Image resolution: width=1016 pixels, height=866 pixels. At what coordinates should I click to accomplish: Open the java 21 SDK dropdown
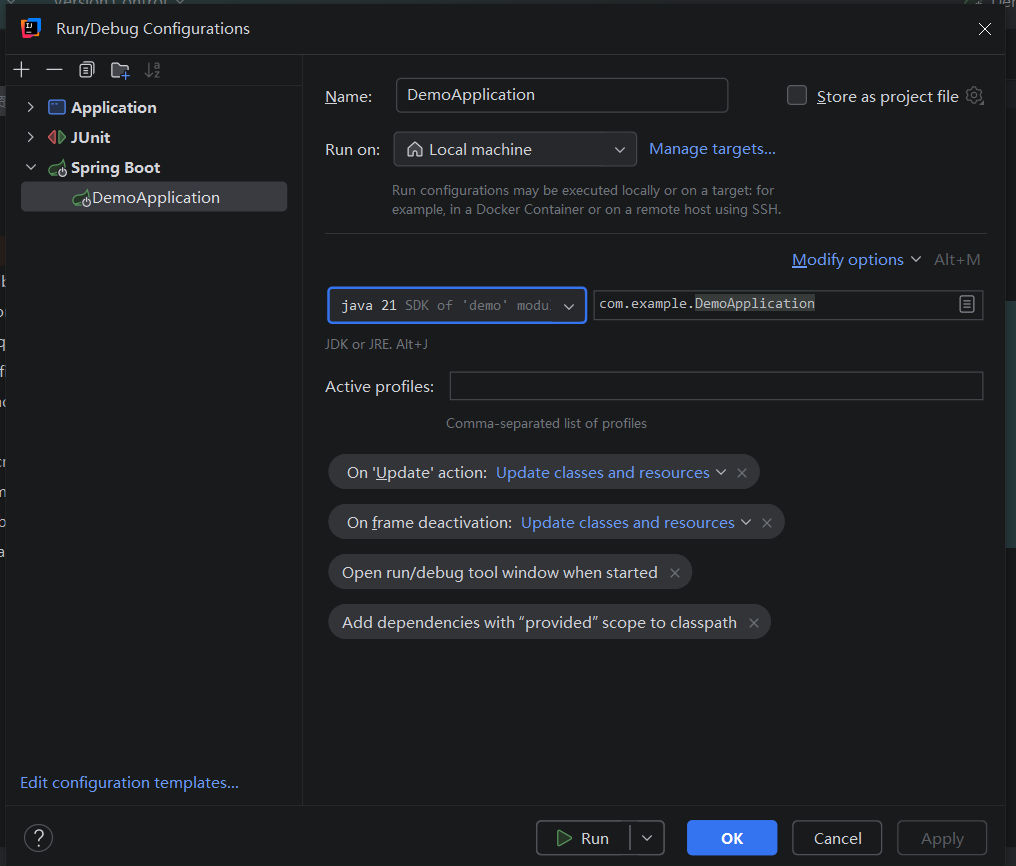click(x=457, y=306)
